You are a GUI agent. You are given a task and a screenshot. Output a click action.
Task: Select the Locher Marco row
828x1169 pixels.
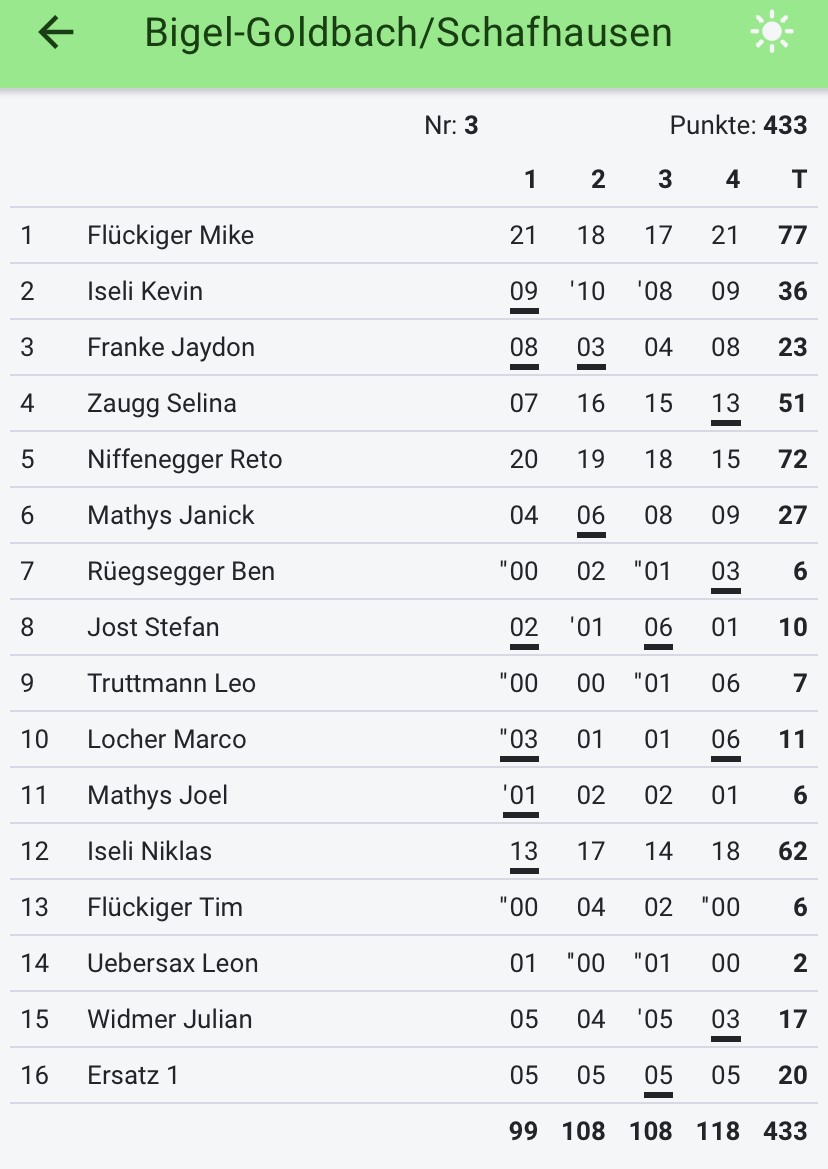click(414, 739)
